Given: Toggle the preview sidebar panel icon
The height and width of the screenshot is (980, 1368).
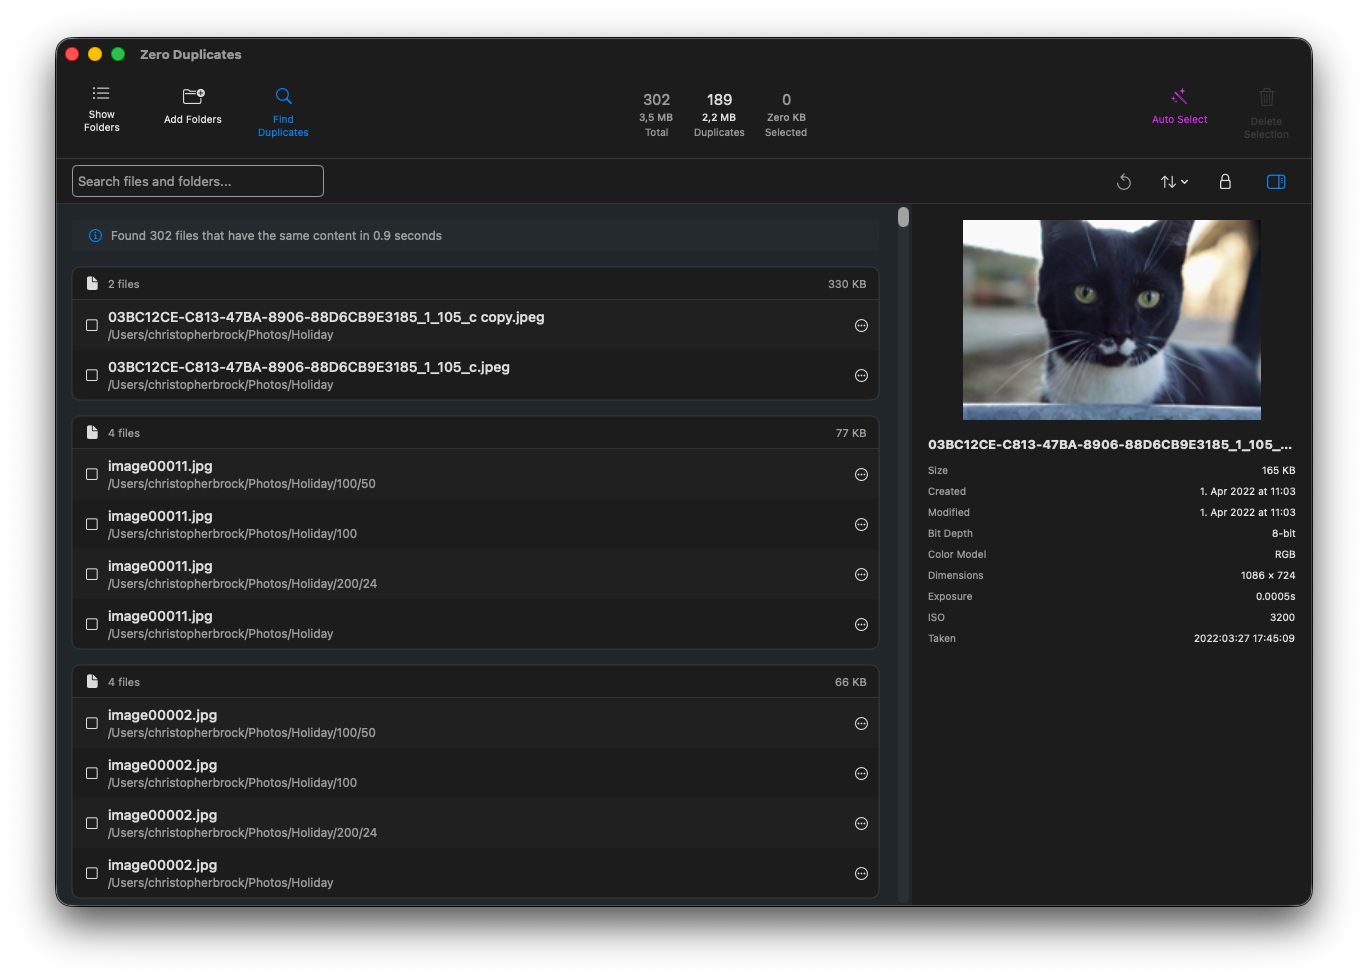Looking at the screenshot, I should coord(1276,182).
